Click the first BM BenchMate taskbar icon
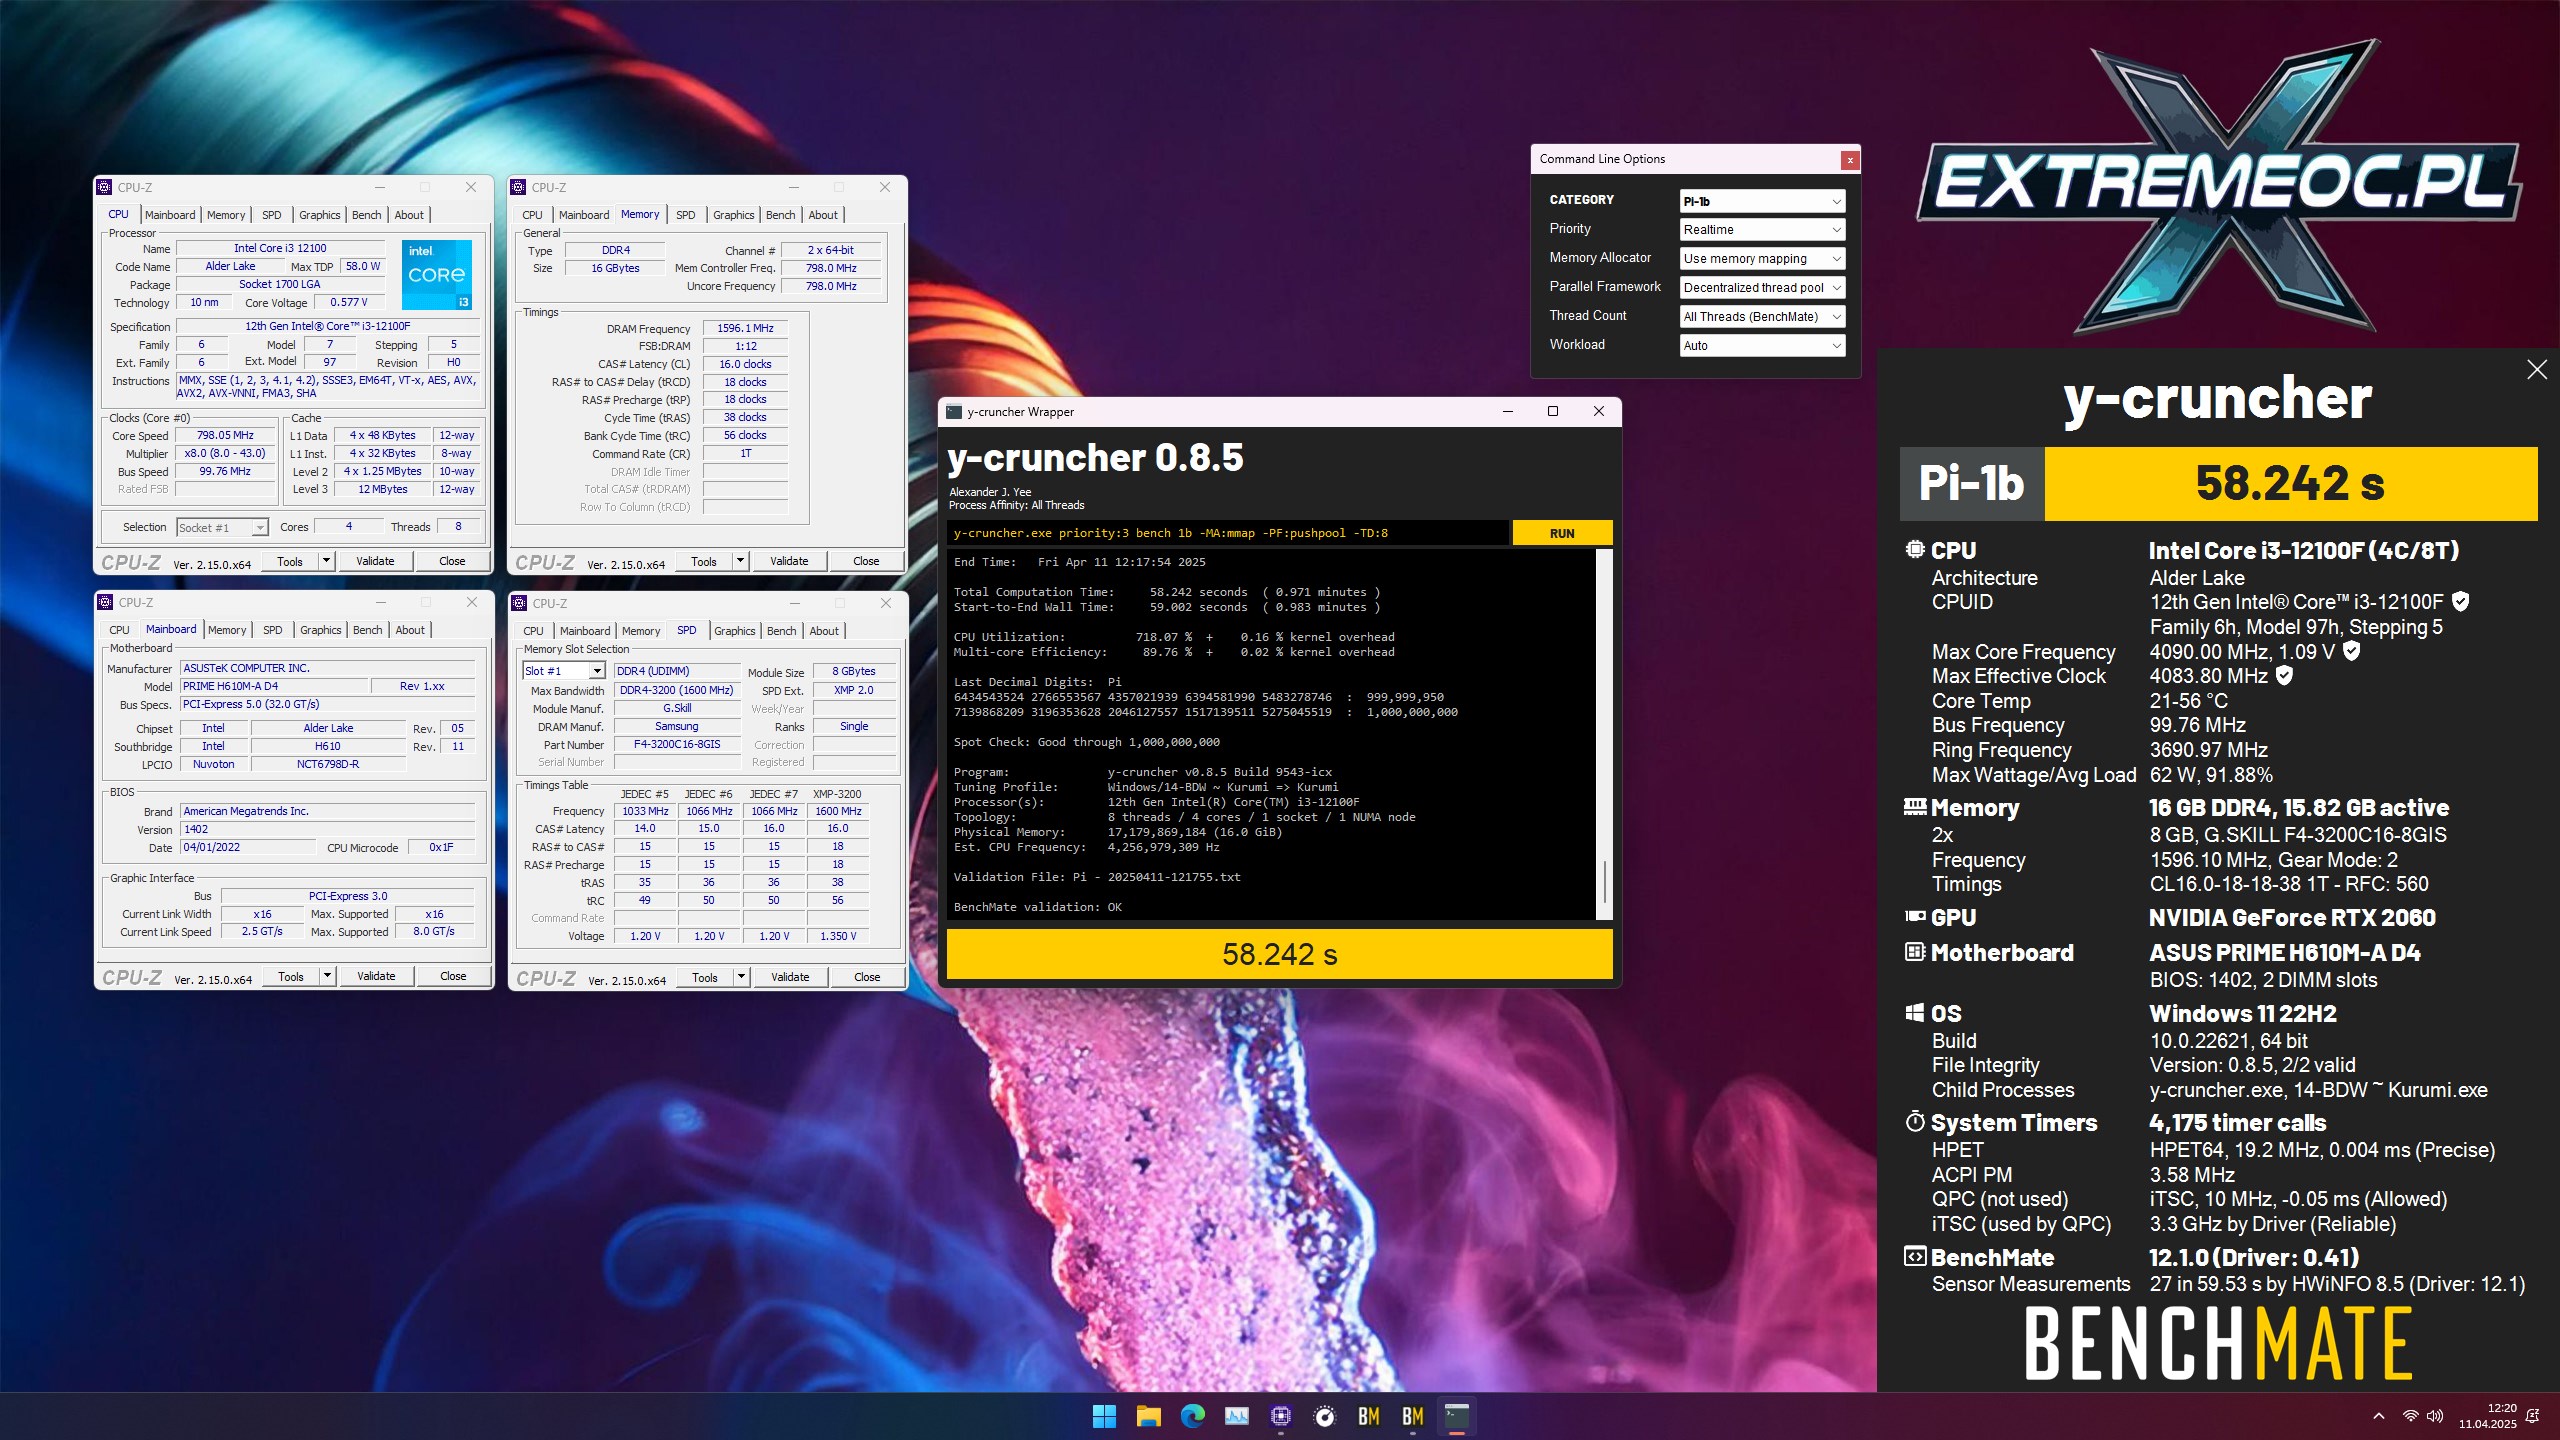This screenshot has width=2560, height=1440. [1368, 1416]
